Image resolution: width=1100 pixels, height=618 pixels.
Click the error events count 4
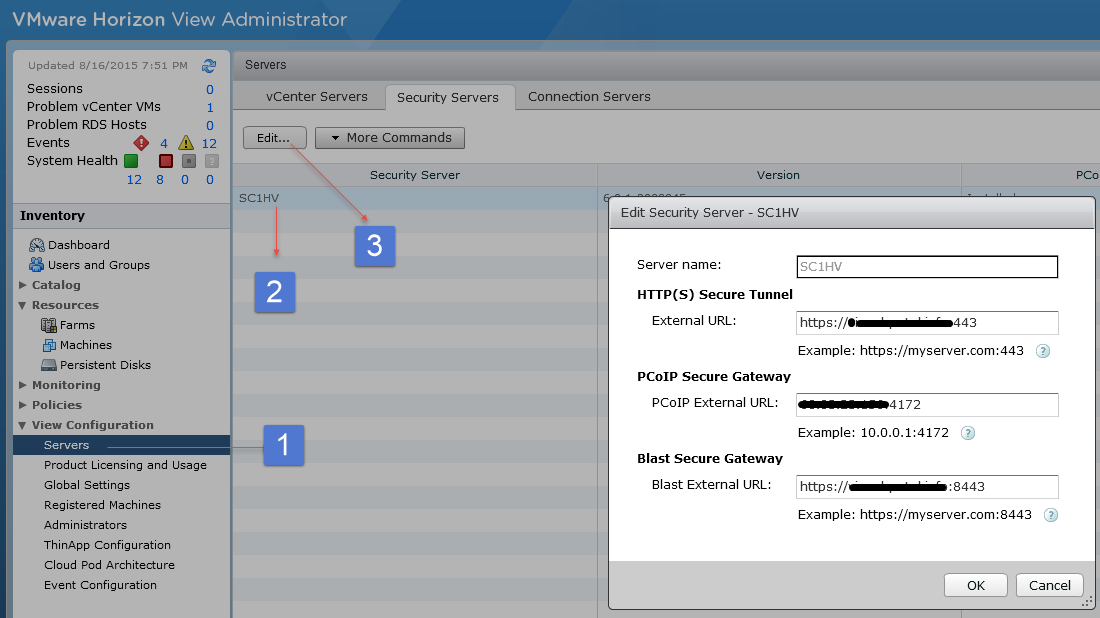[x=163, y=143]
